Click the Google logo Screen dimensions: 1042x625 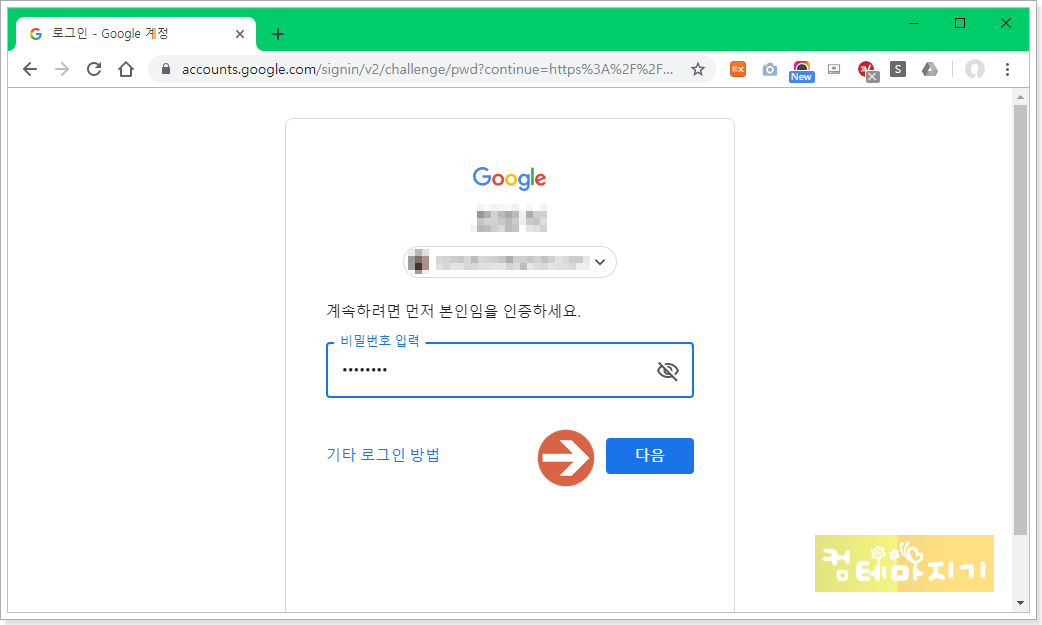510,178
